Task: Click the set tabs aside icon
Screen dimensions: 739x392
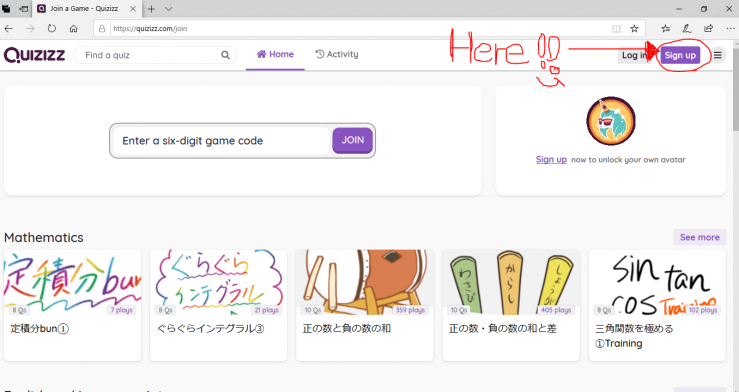Action: [24, 9]
